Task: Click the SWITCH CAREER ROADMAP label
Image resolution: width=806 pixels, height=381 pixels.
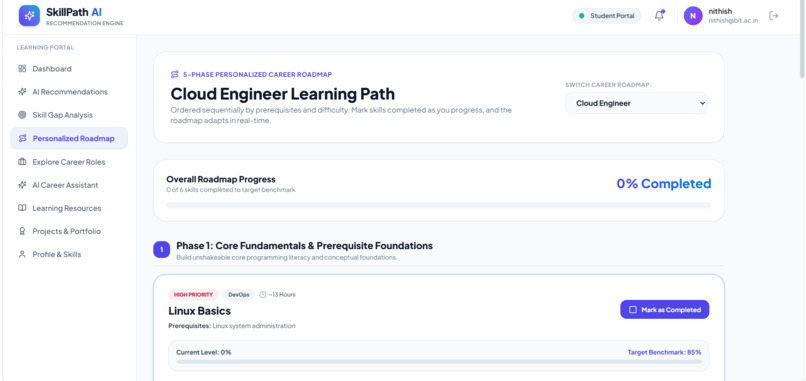Action: [608, 85]
